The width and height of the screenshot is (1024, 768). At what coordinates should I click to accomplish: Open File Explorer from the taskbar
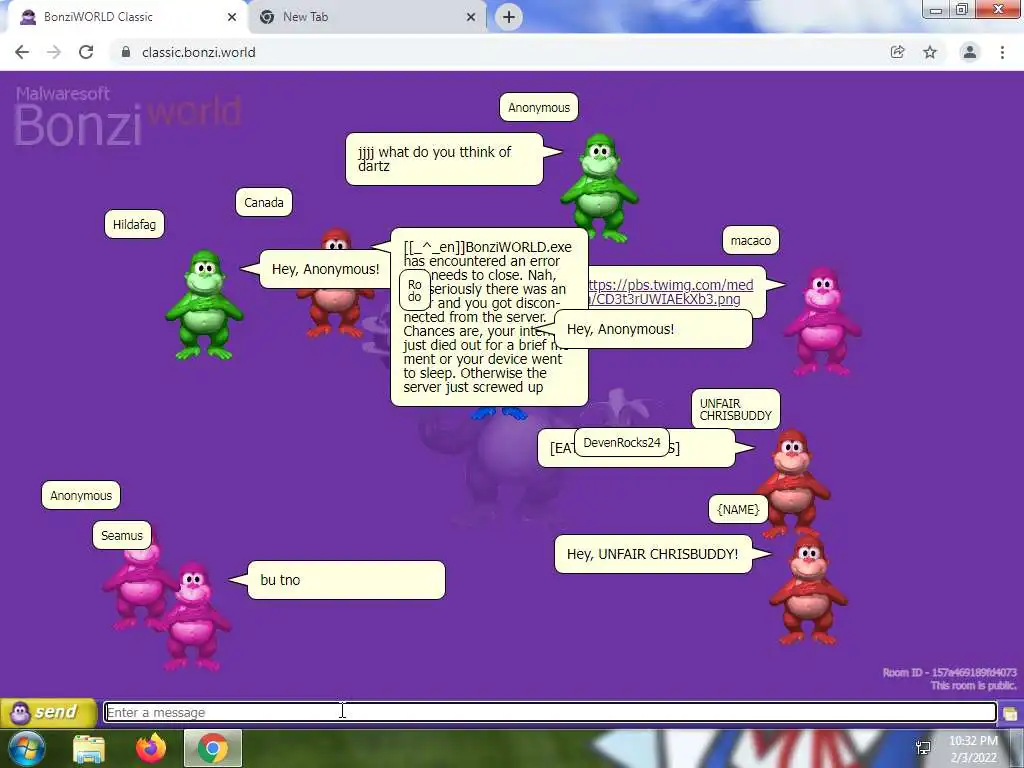[89, 748]
